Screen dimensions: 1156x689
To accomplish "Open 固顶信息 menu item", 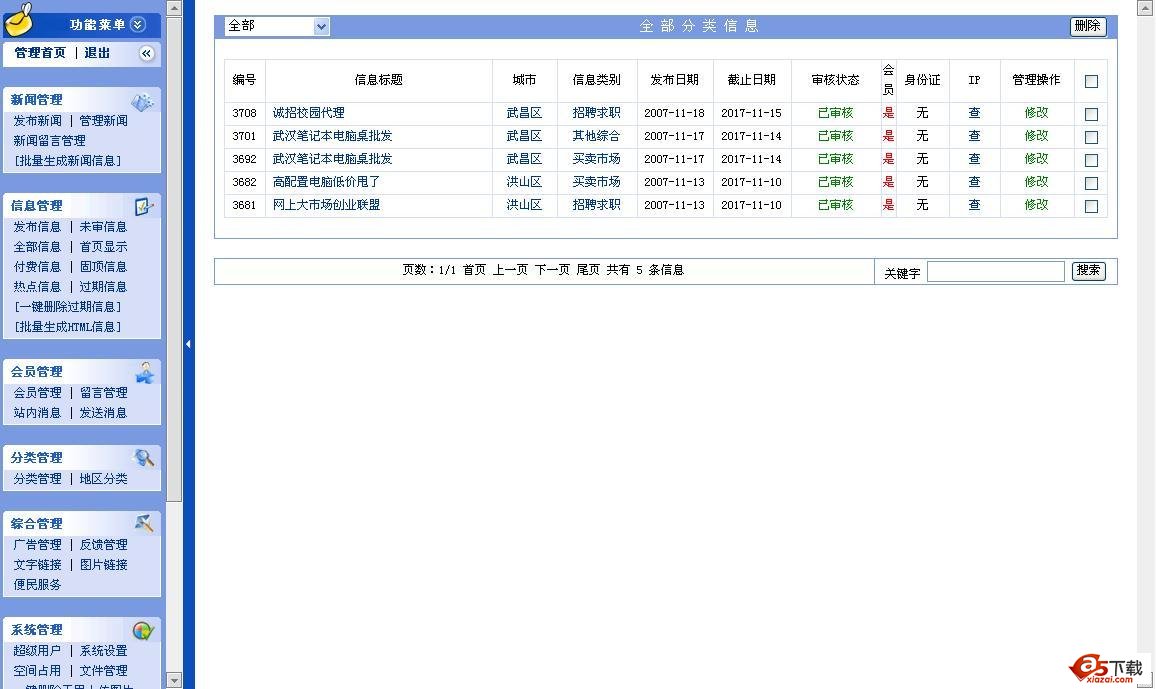I will pyautogui.click(x=103, y=266).
